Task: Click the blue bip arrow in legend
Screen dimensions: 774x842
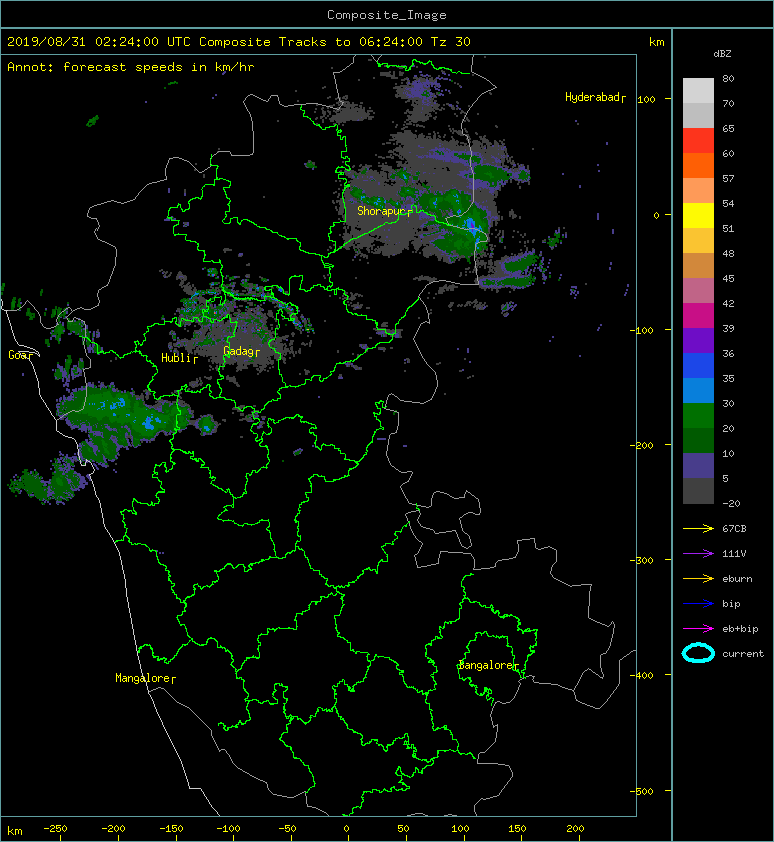Action: 698,604
